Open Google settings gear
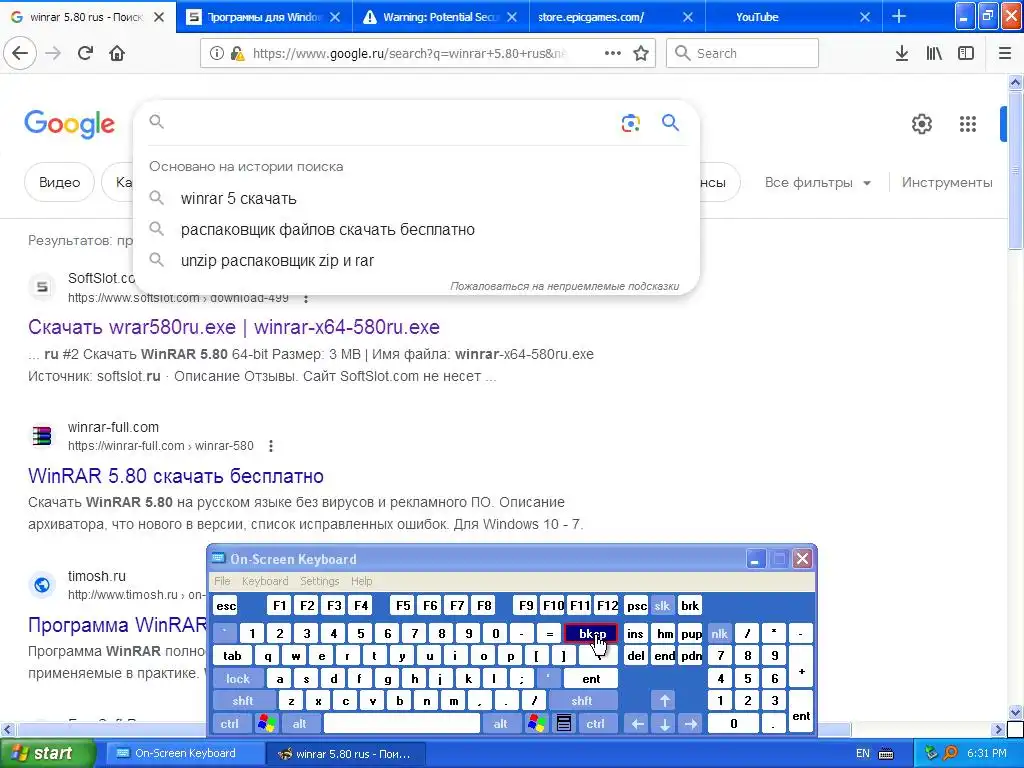The width and height of the screenshot is (1024, 768). point(921,123)
